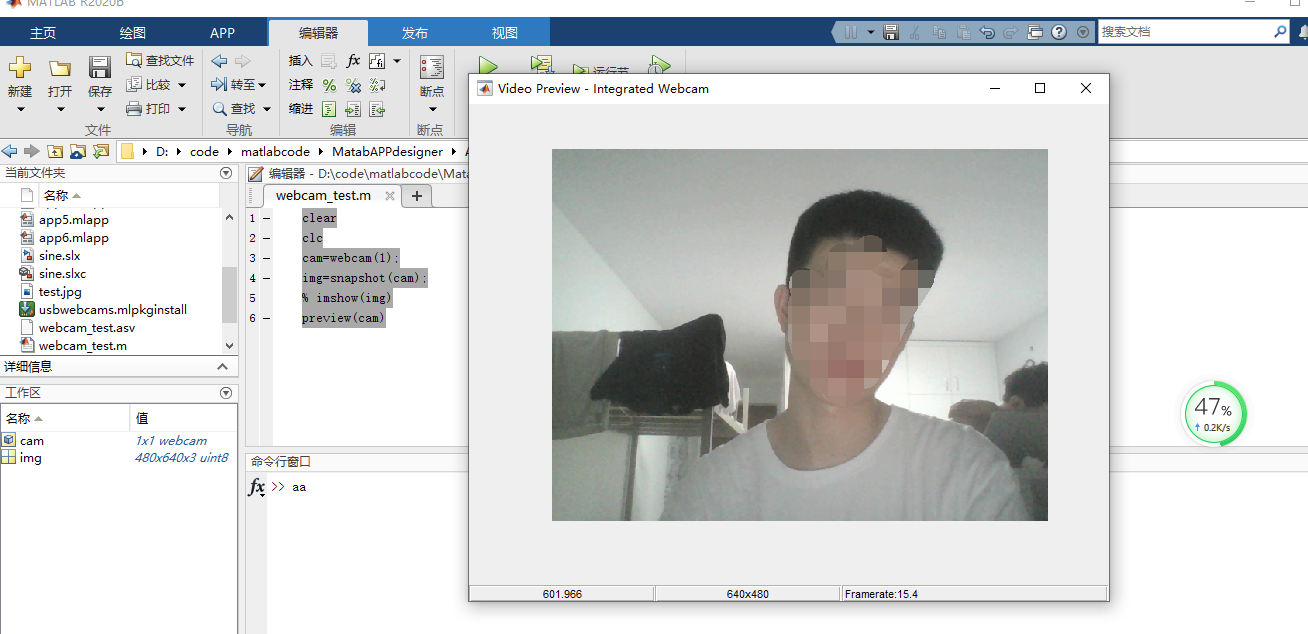Expand the 详细信息 panel
This screenshot has height=634, width=1308.
coord(224,367)
